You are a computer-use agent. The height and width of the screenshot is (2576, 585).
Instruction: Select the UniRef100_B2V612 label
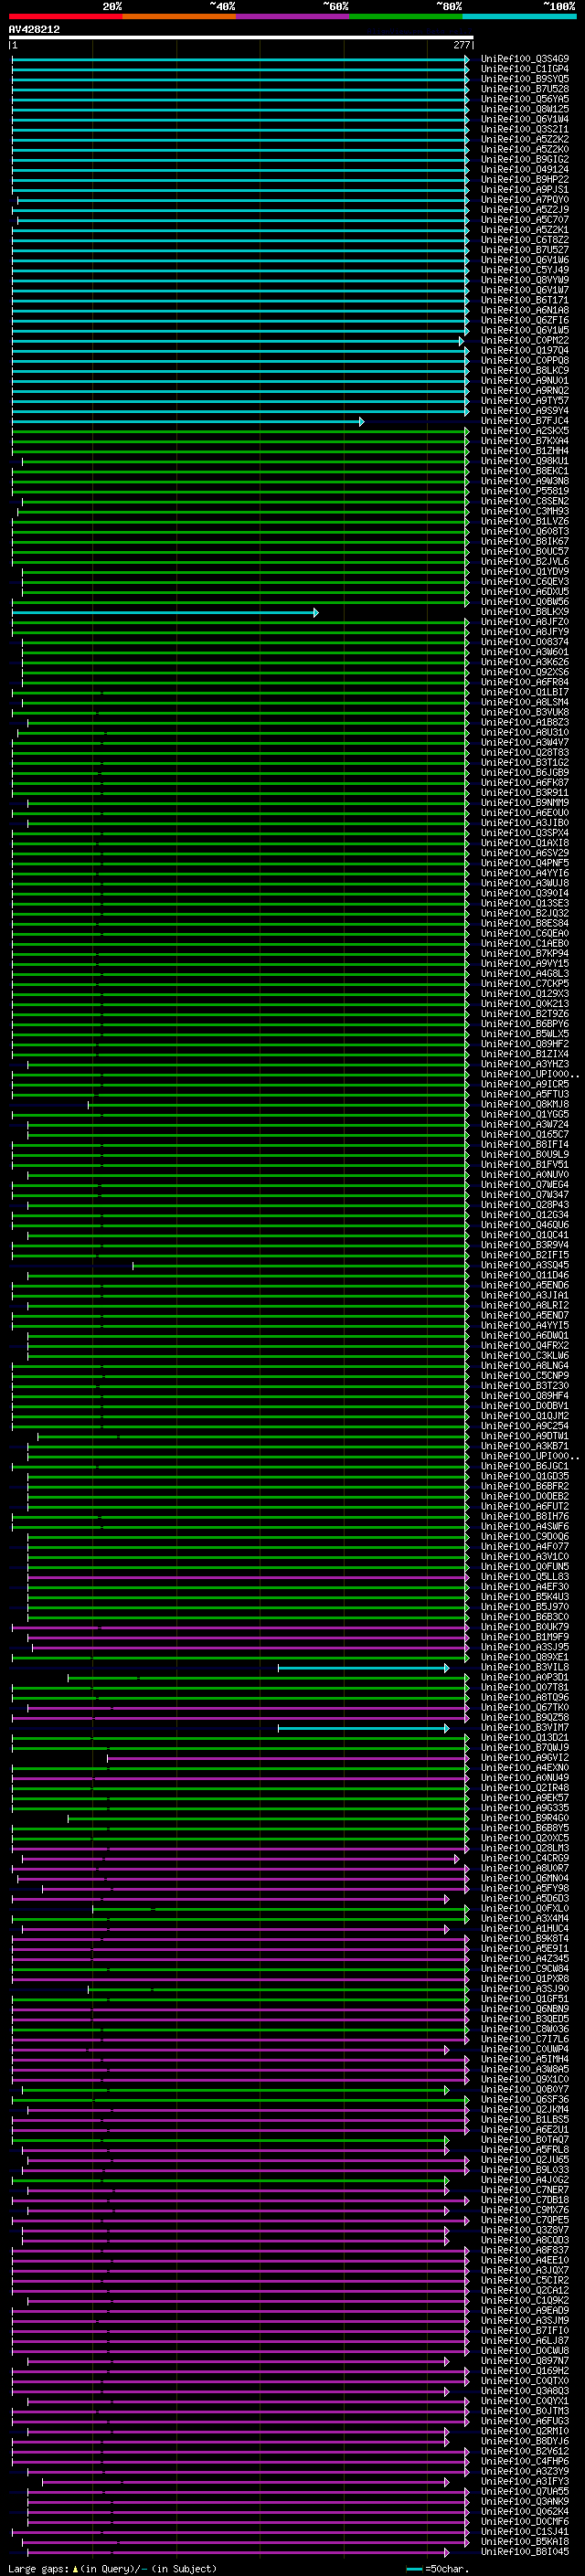[x=525, y=2452]
